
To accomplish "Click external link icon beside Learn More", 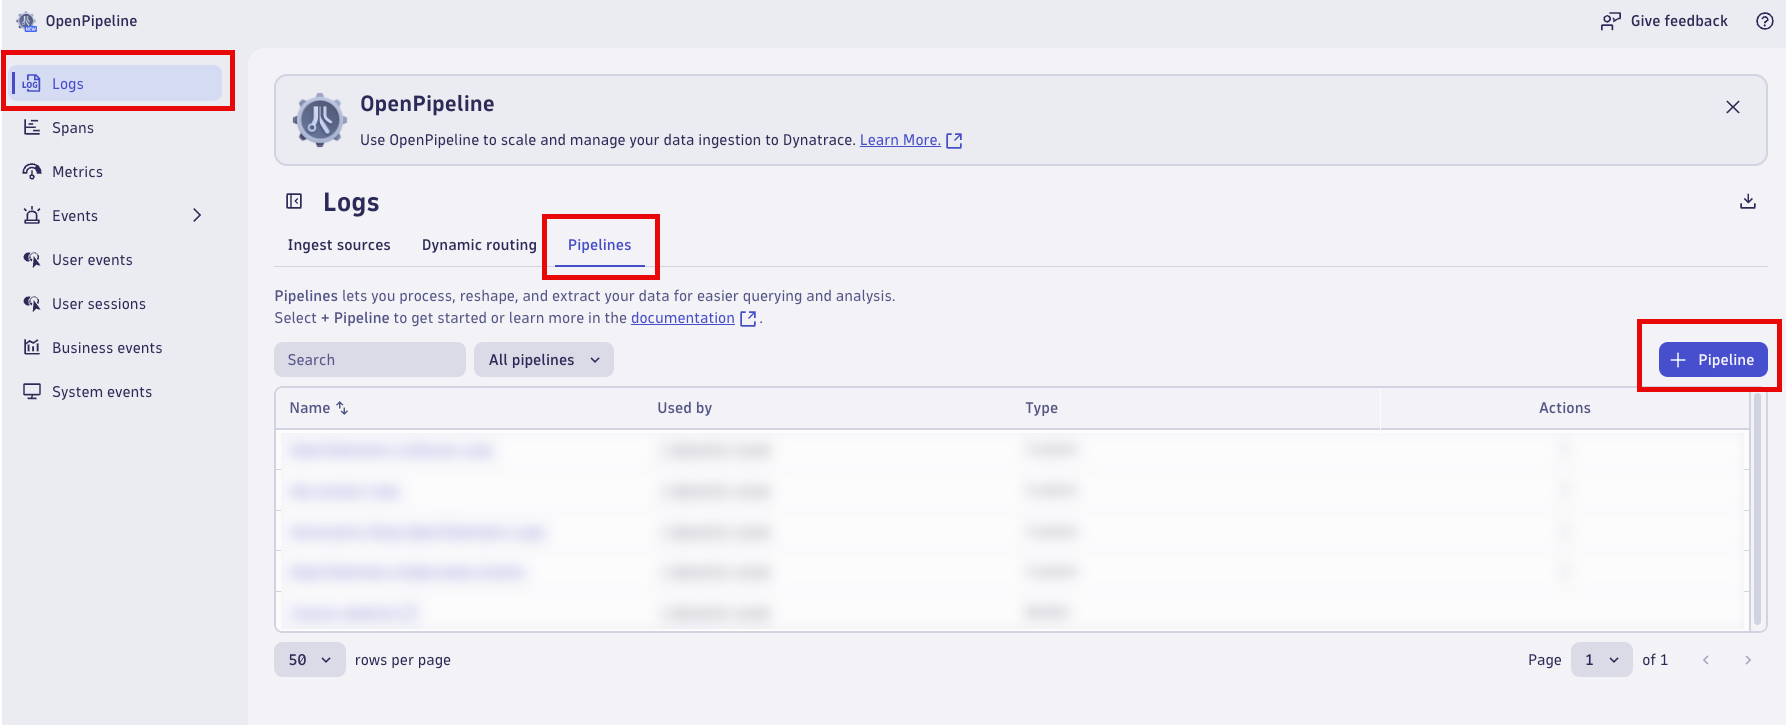I will pos(954,141).
